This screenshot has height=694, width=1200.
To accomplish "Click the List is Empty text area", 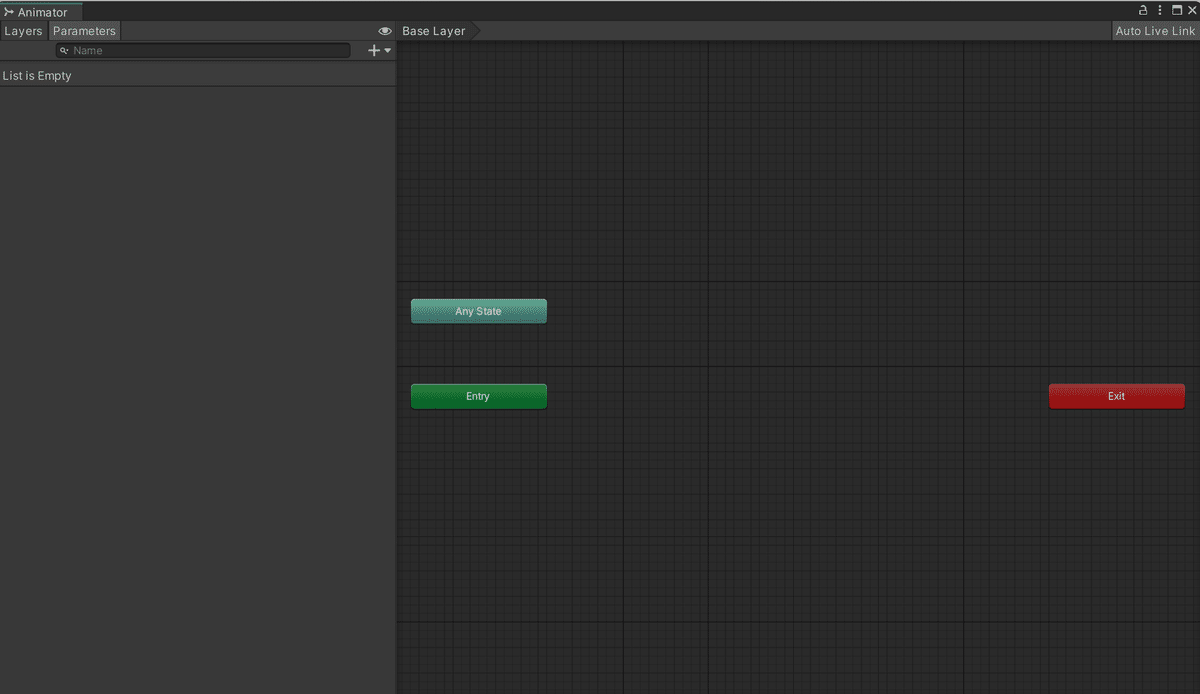I will pyautogui.click(x=37, y=75).
